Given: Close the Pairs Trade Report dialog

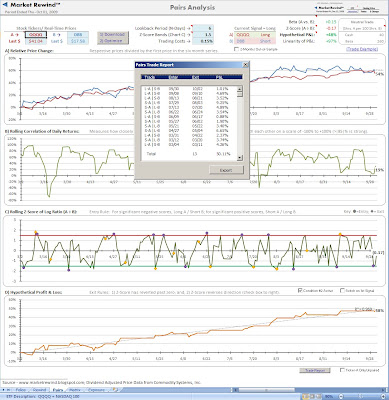Looking at the screenshot, I should (245, 65).
